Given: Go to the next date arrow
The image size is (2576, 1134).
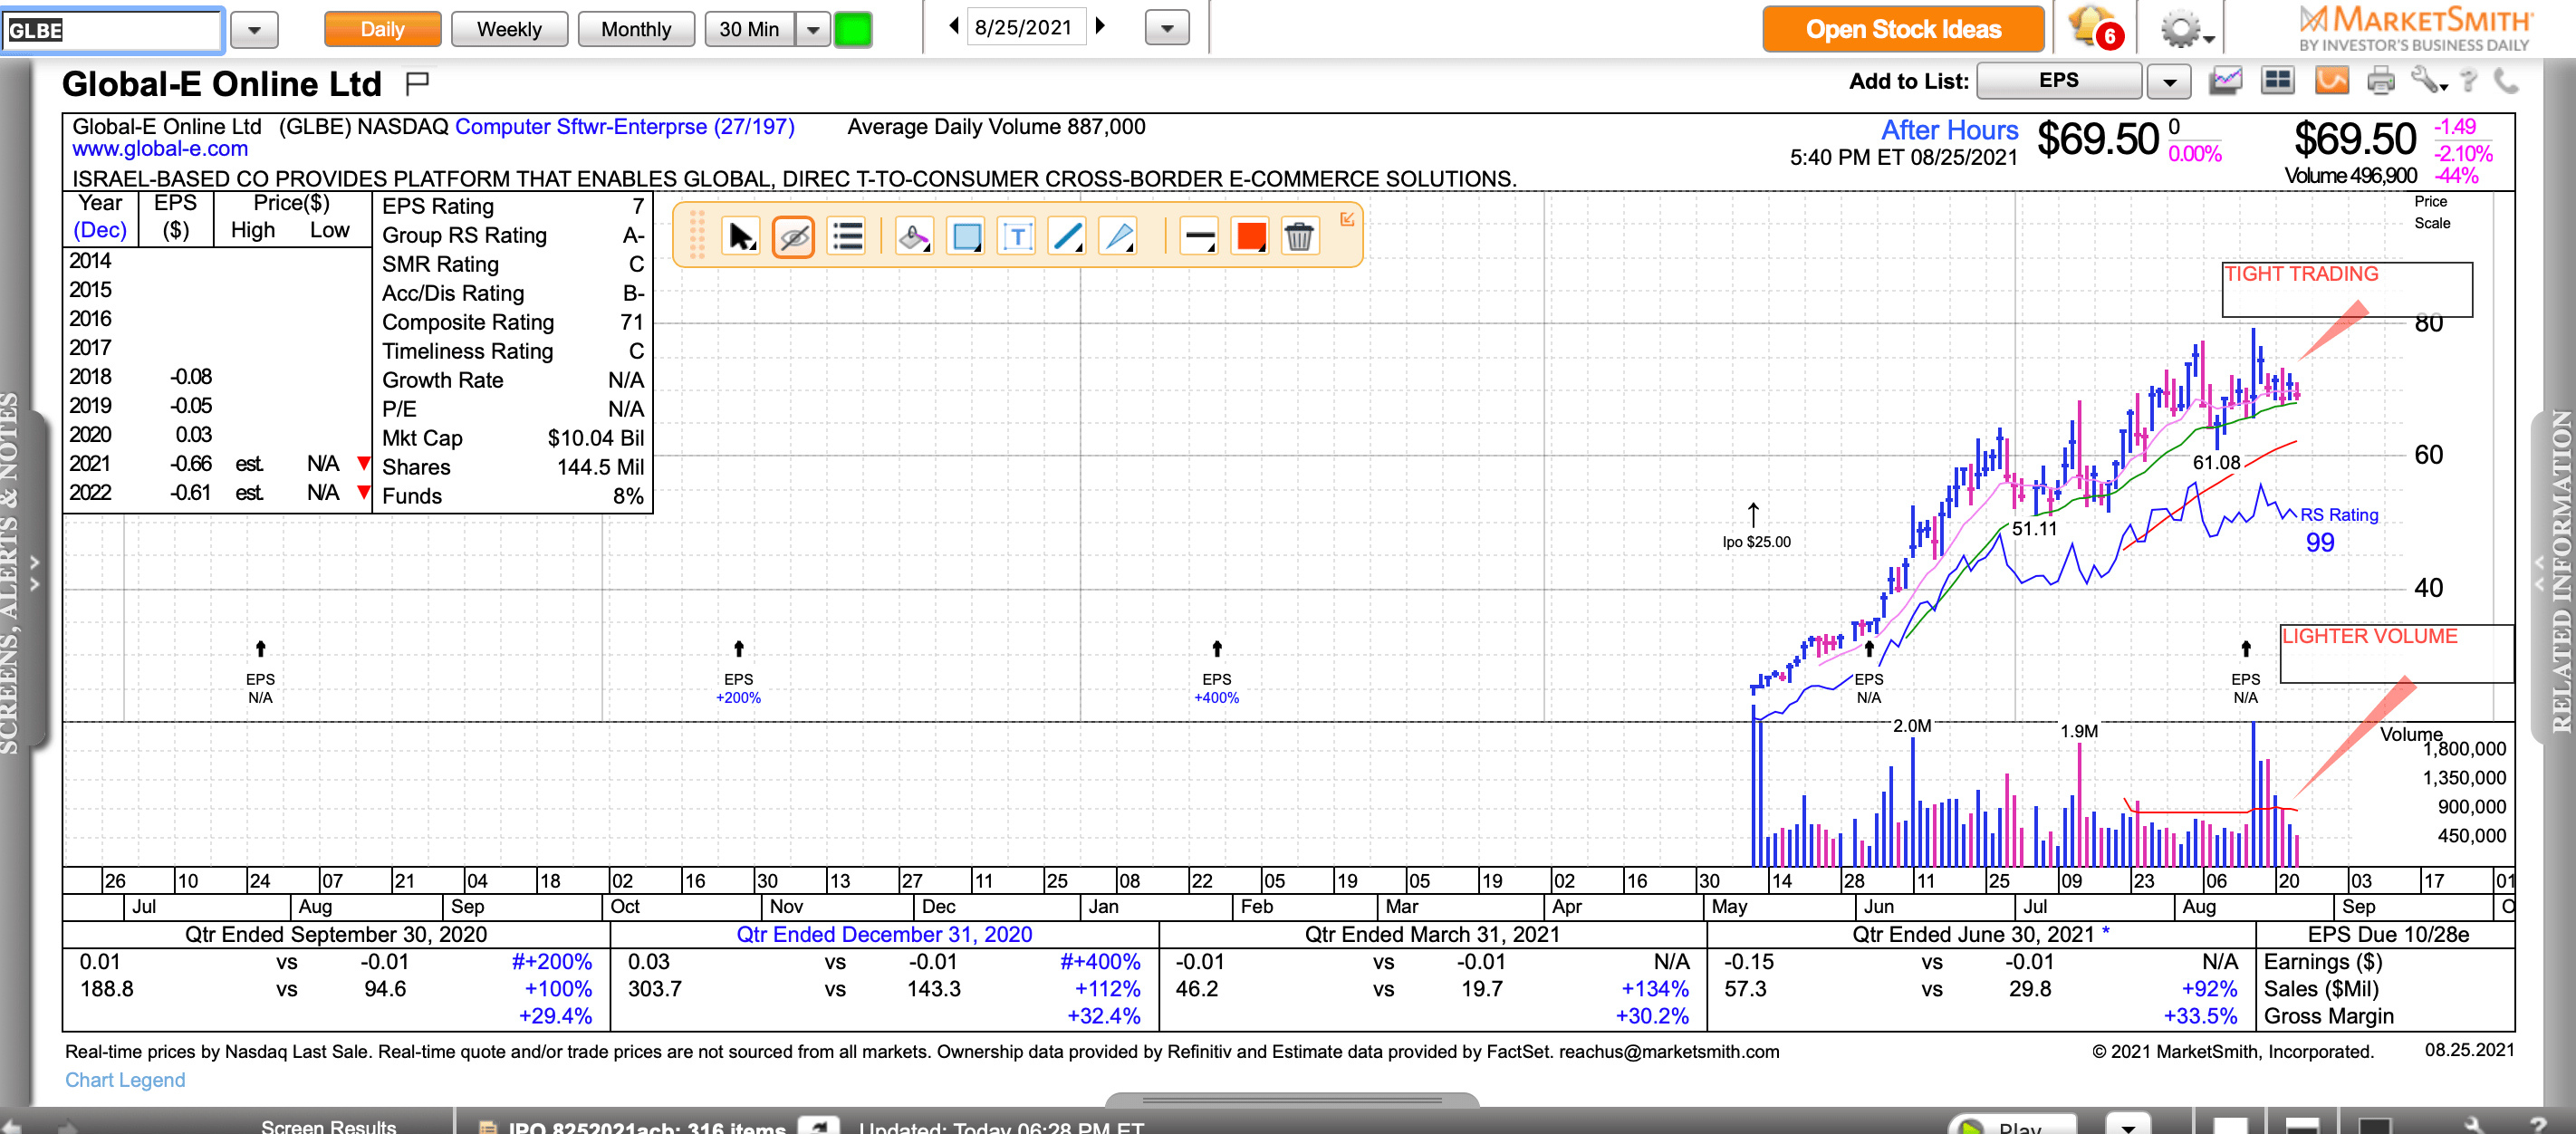Looking at the screenshot, I should tap(1101, 26).
